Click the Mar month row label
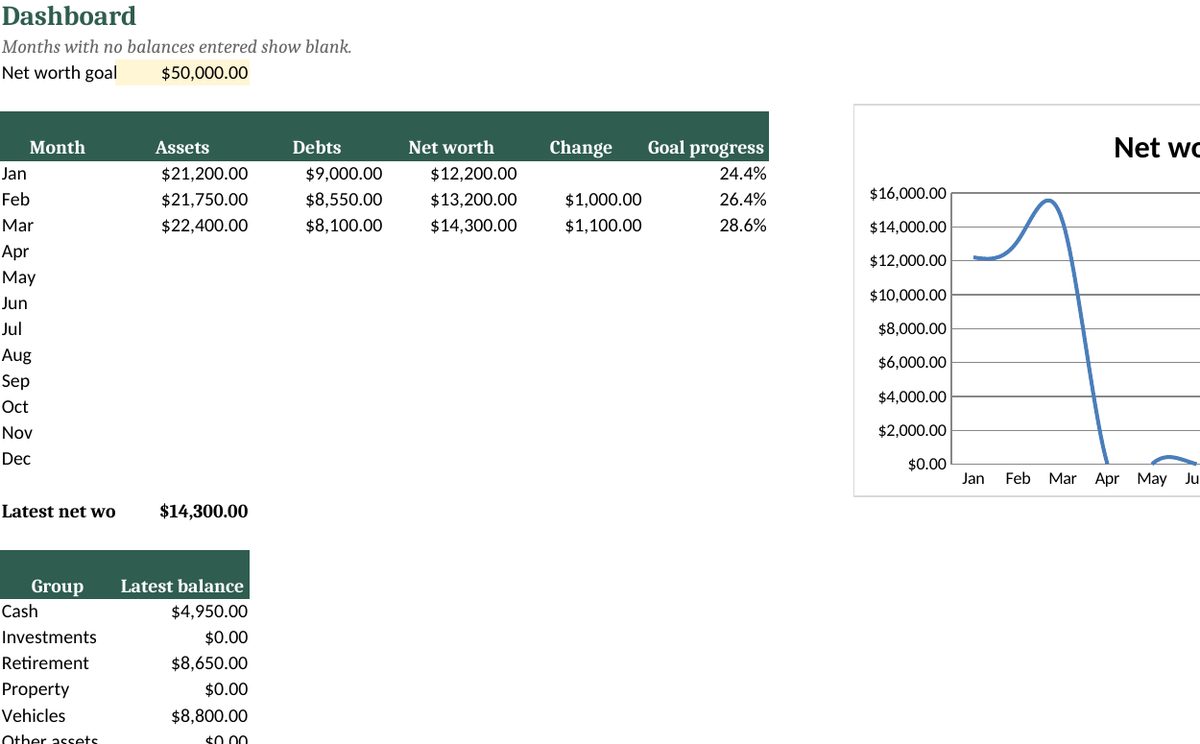The width and height of the screenshot is (1200, 744). coord(17,225)
